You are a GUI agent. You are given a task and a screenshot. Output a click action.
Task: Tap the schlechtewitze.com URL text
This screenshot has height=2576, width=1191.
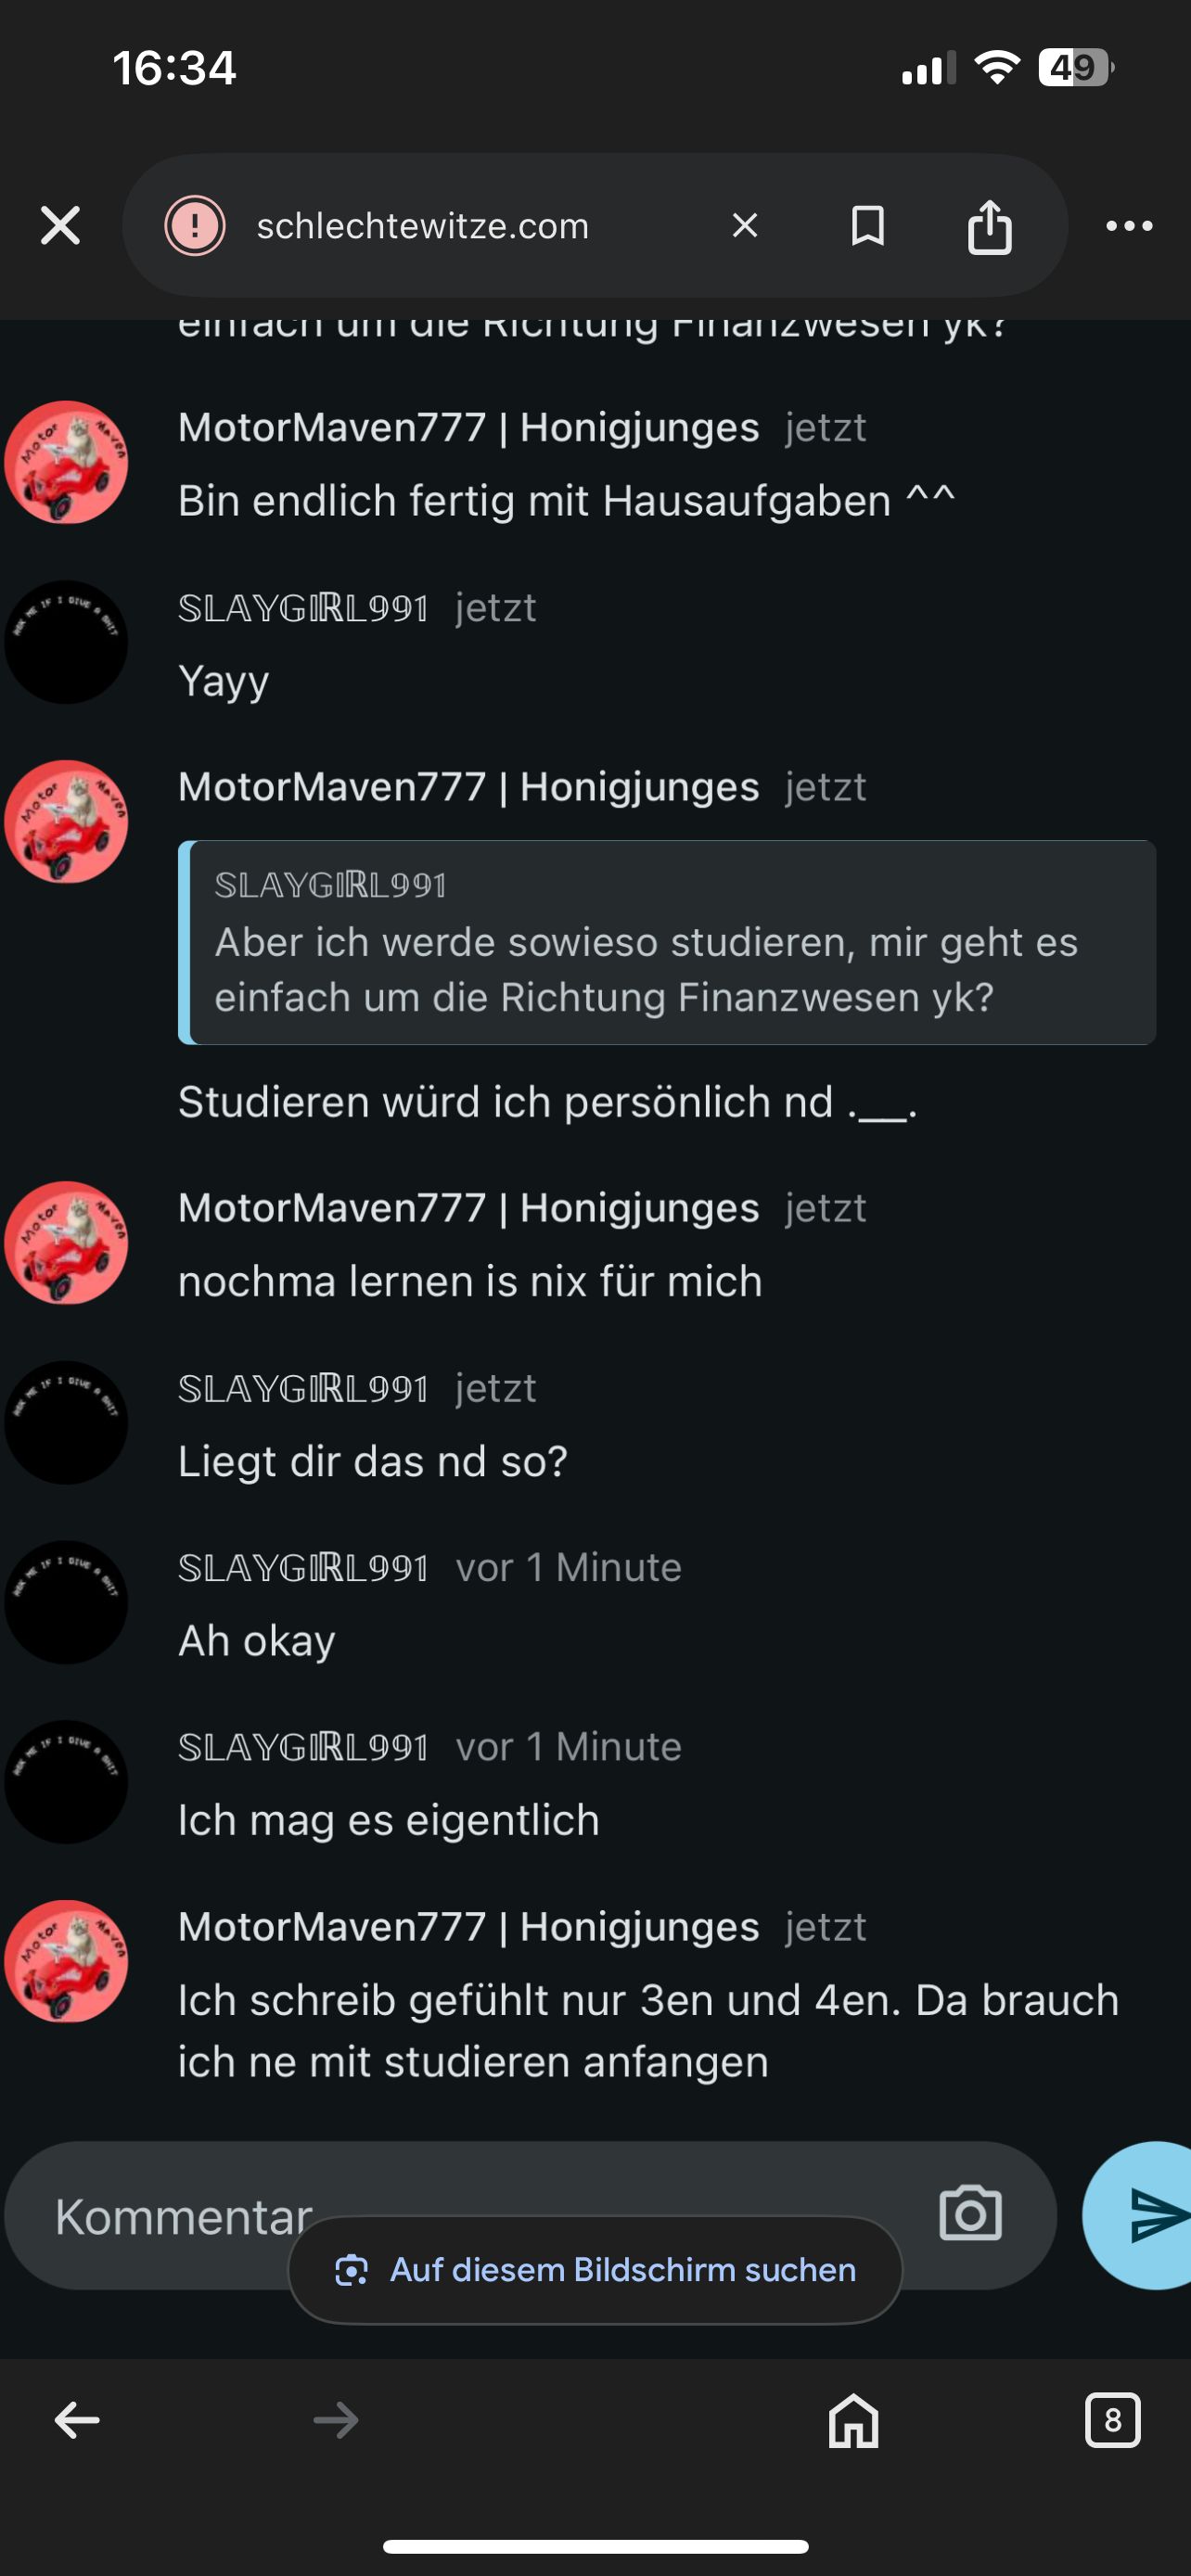[x=422, y=226]
